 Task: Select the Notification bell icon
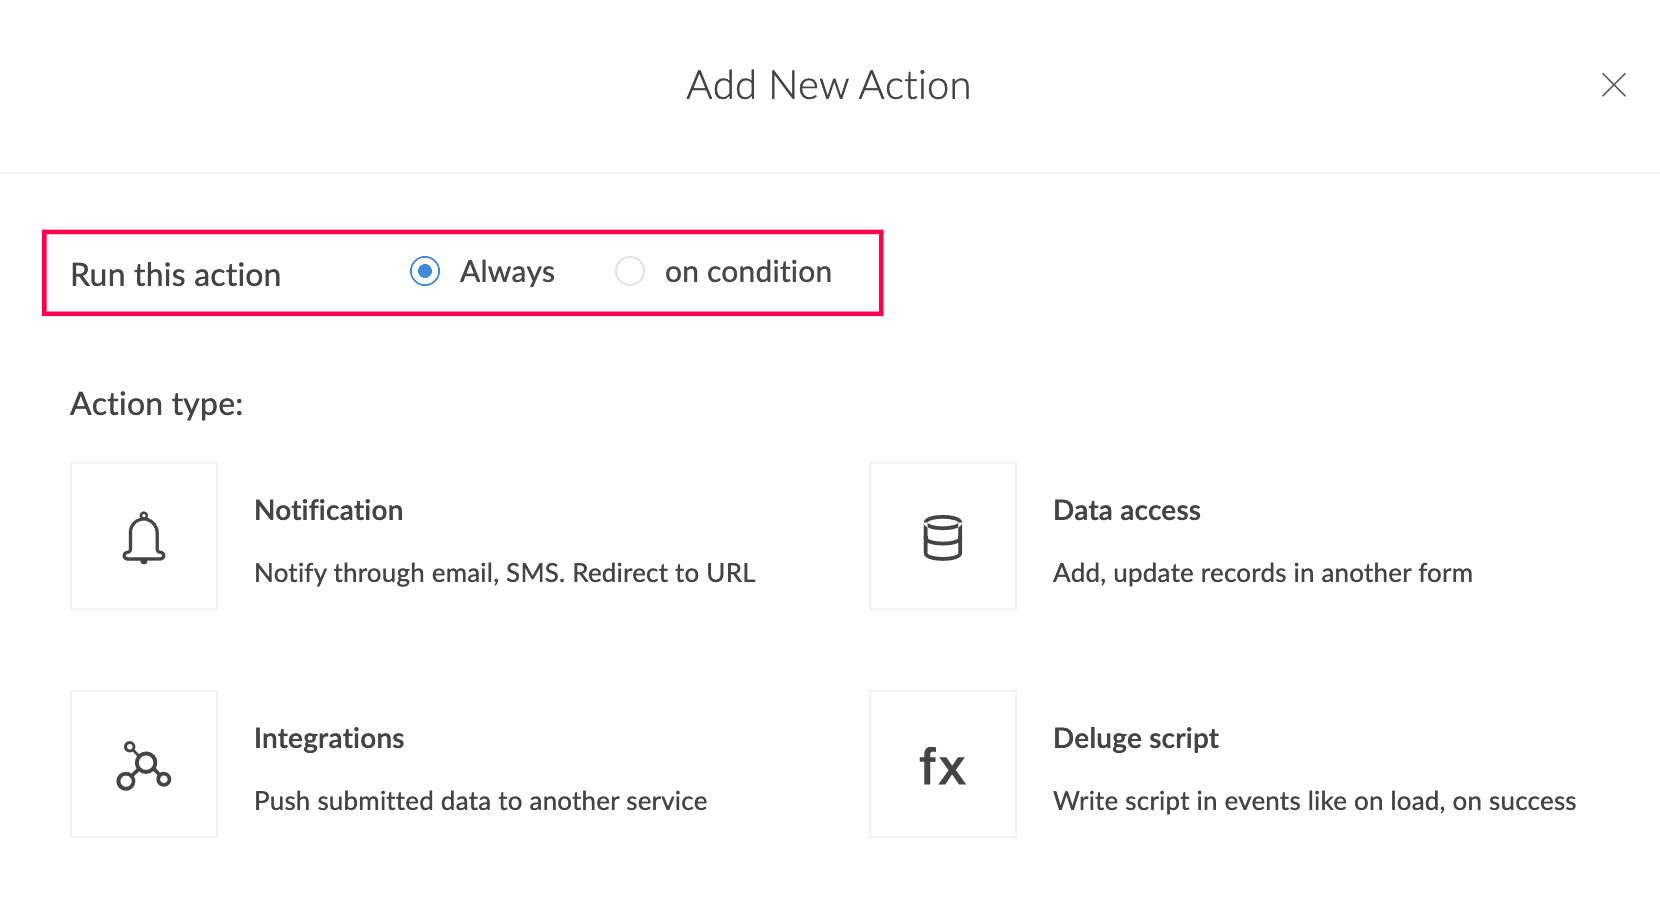(x=144, y=537)
